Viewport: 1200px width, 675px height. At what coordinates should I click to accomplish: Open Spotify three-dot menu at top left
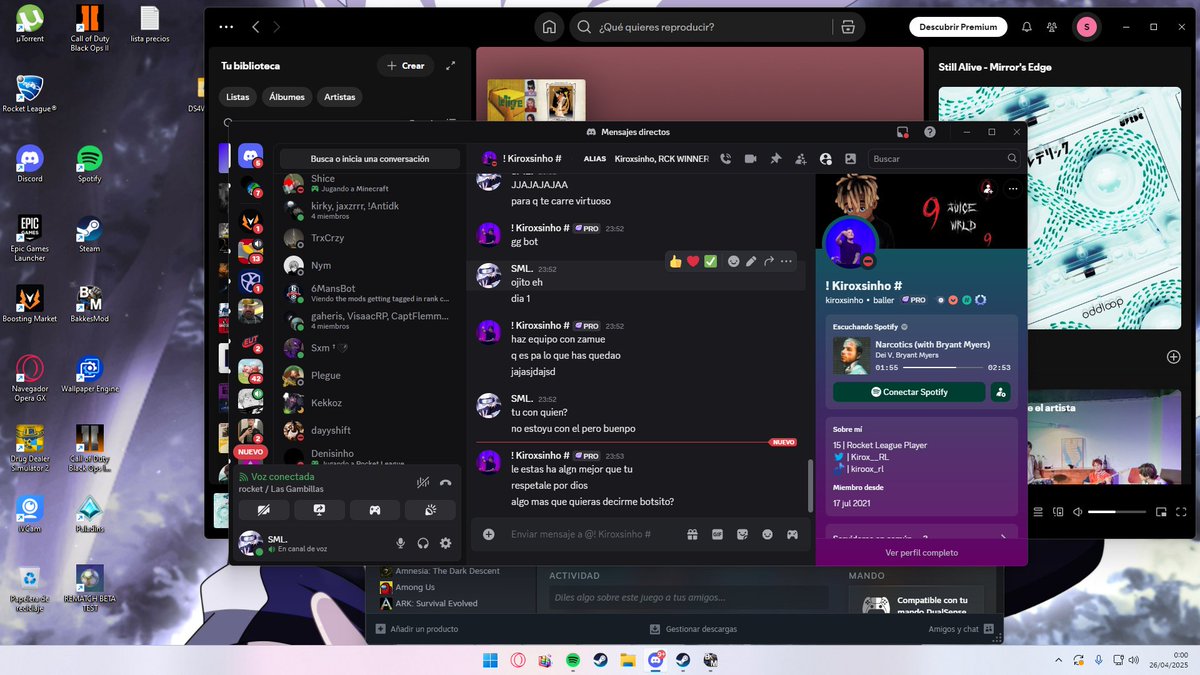pos(226,27)
